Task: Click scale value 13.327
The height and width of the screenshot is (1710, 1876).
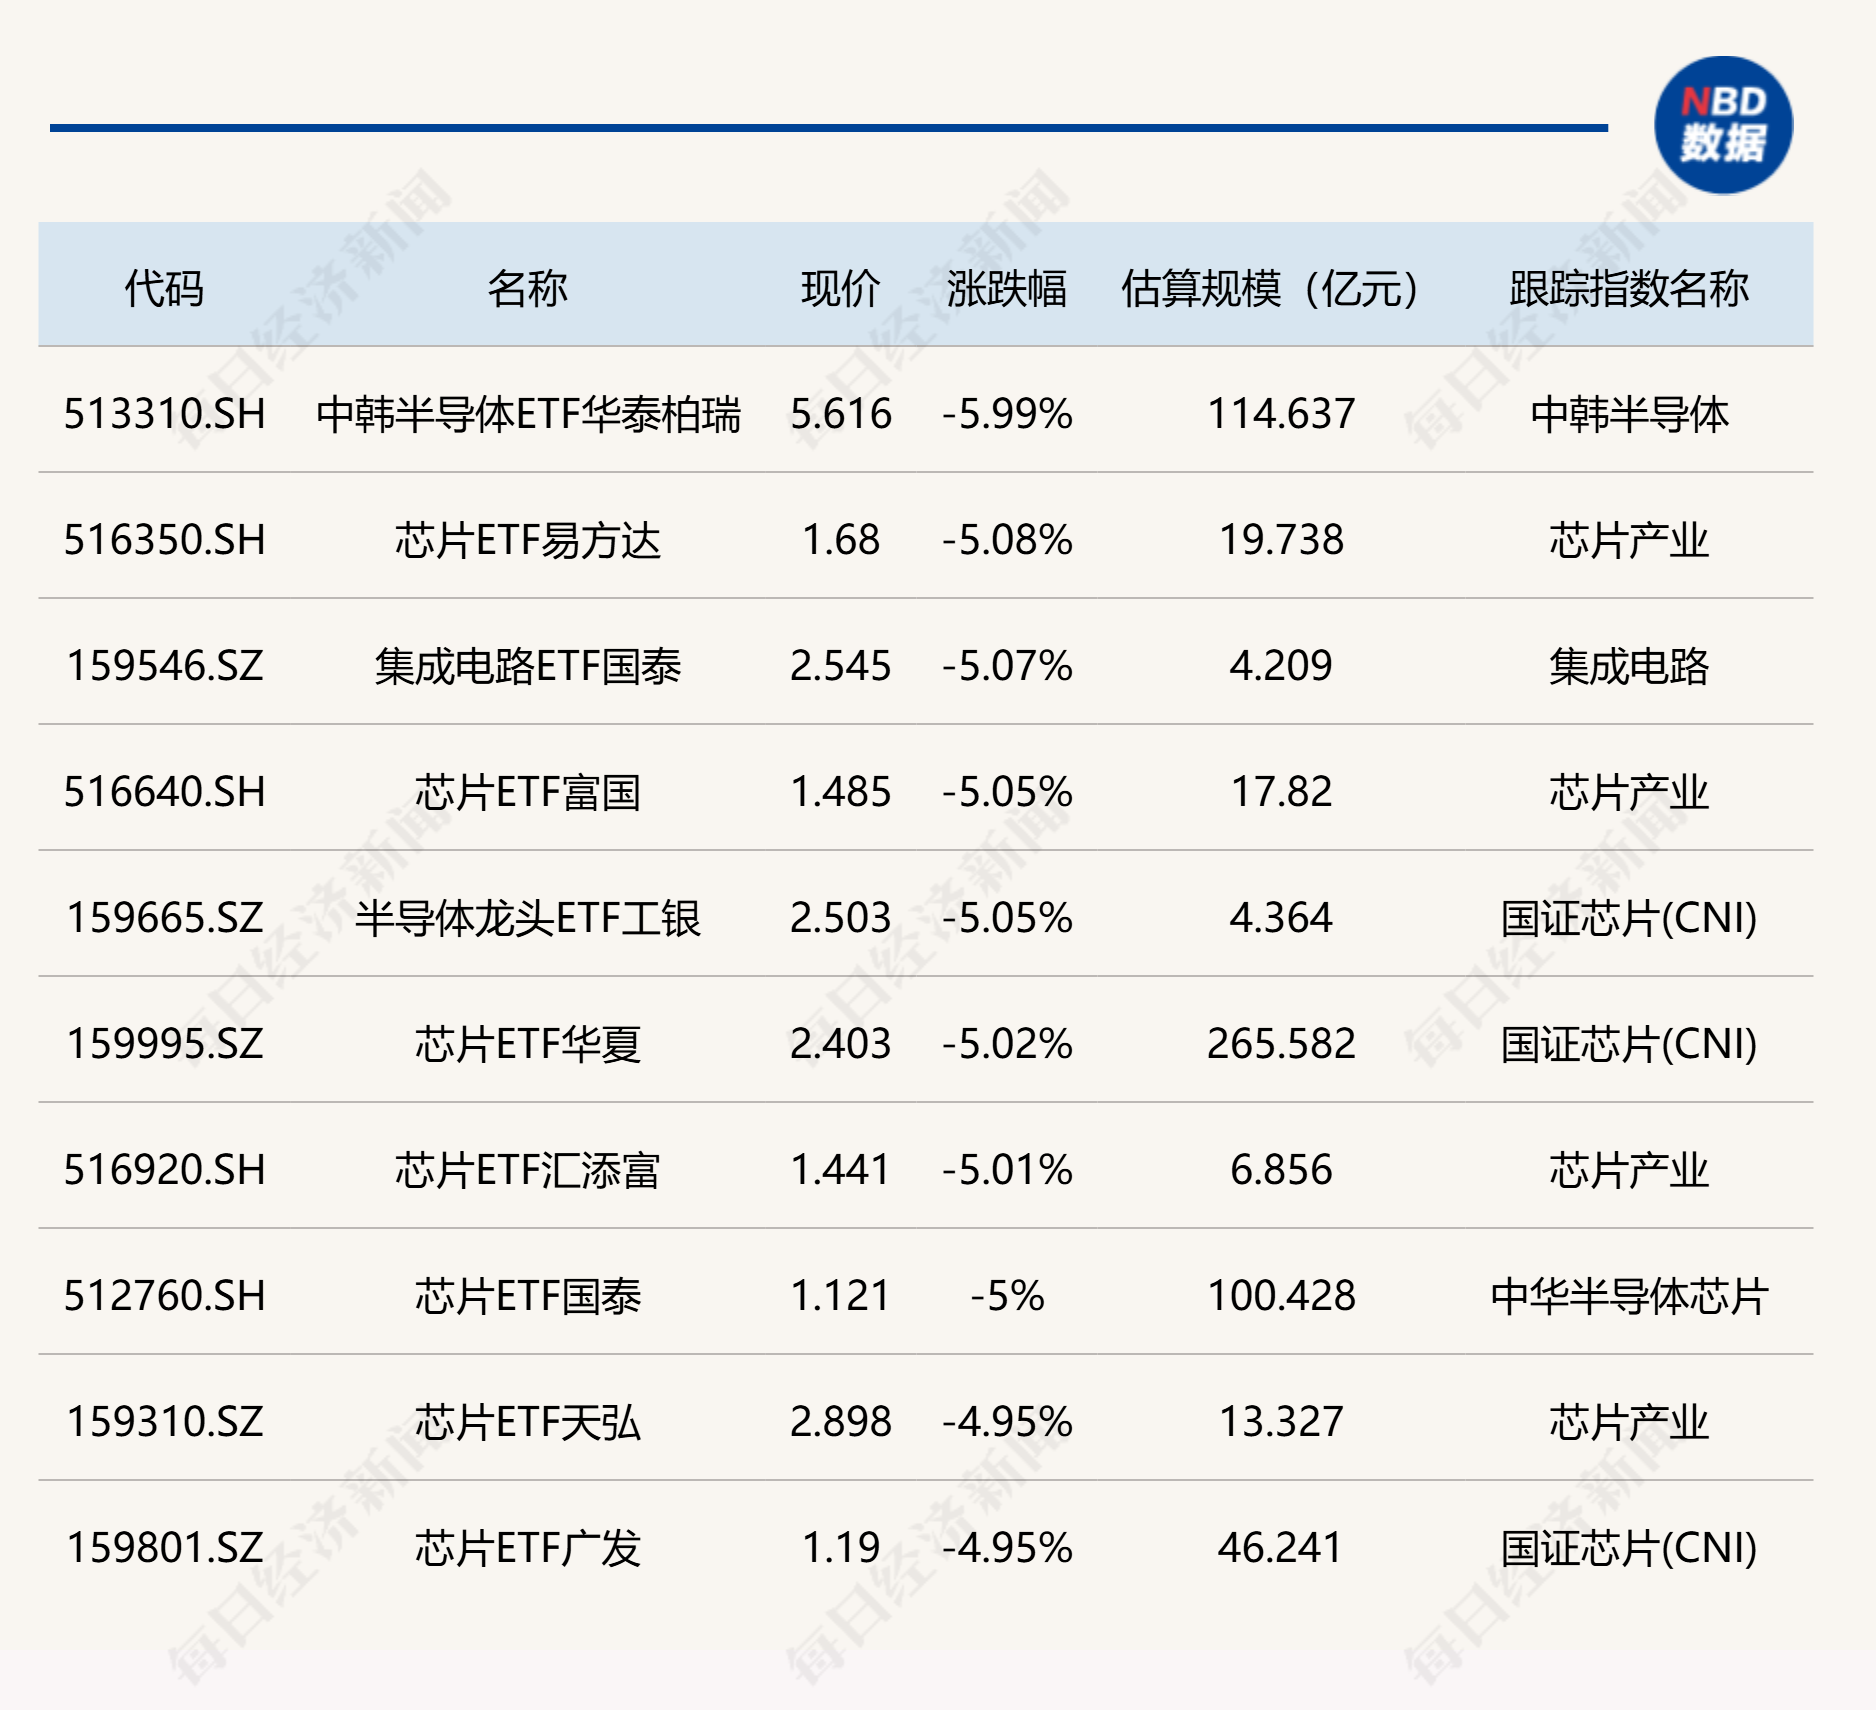Action: [x=1281, y=1422]
